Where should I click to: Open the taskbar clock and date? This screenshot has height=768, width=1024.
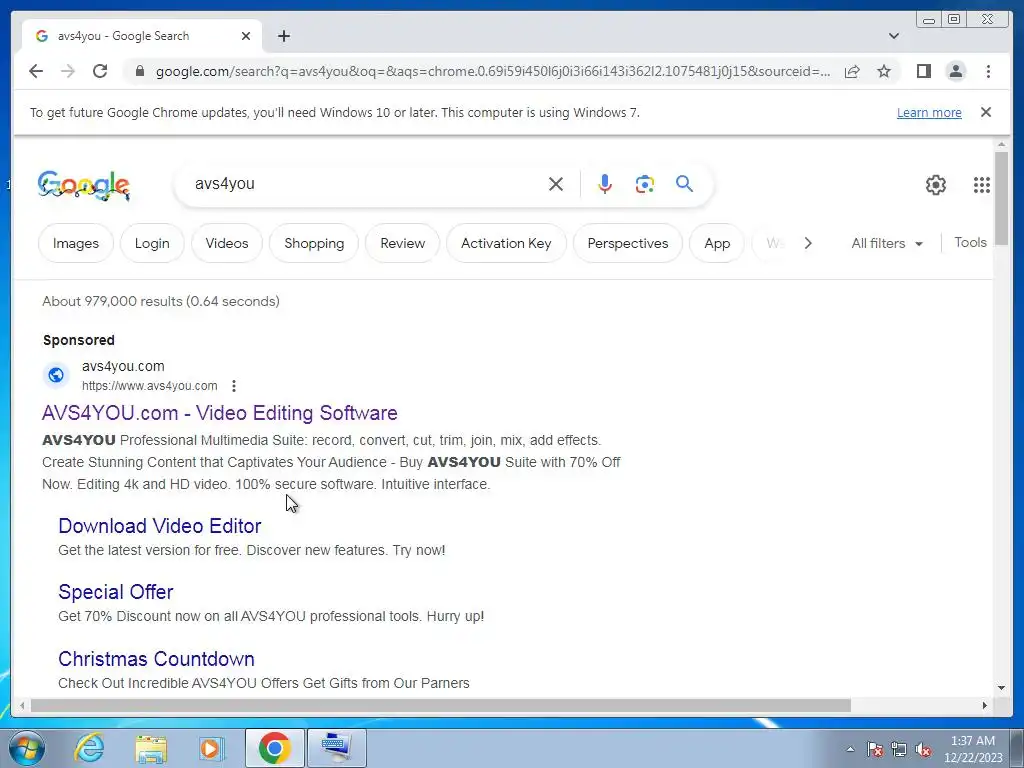(x=972, y=749)
